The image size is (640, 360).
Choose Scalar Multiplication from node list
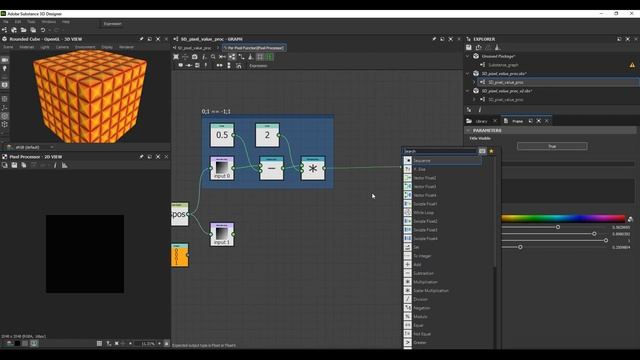(443, 291)
